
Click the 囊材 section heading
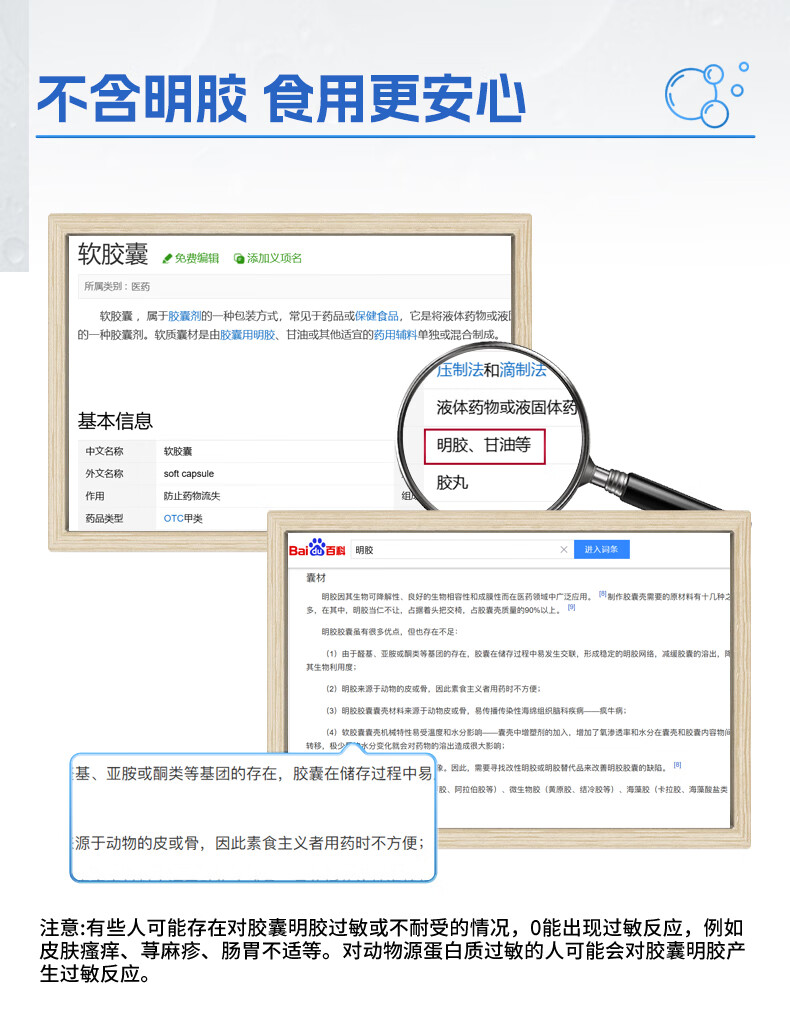click(316, 578)
